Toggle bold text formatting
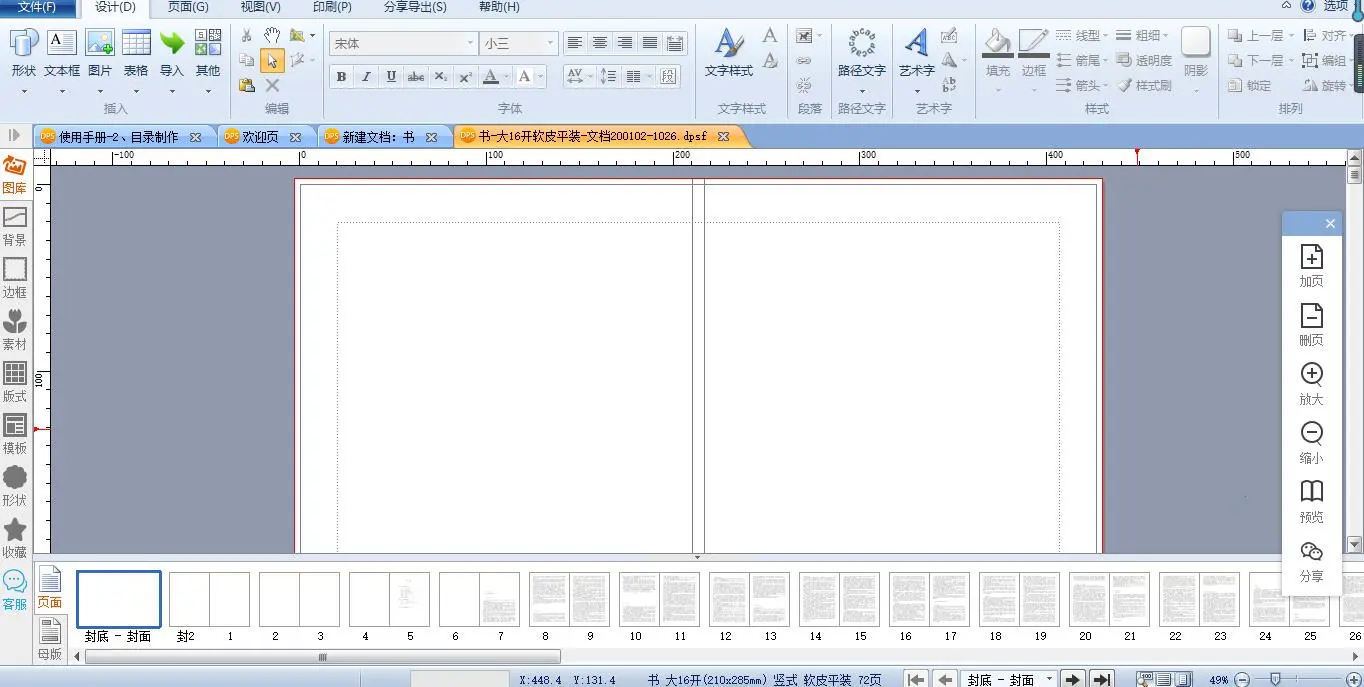This screenshot has height=687, width=1364. coord(341,77)
